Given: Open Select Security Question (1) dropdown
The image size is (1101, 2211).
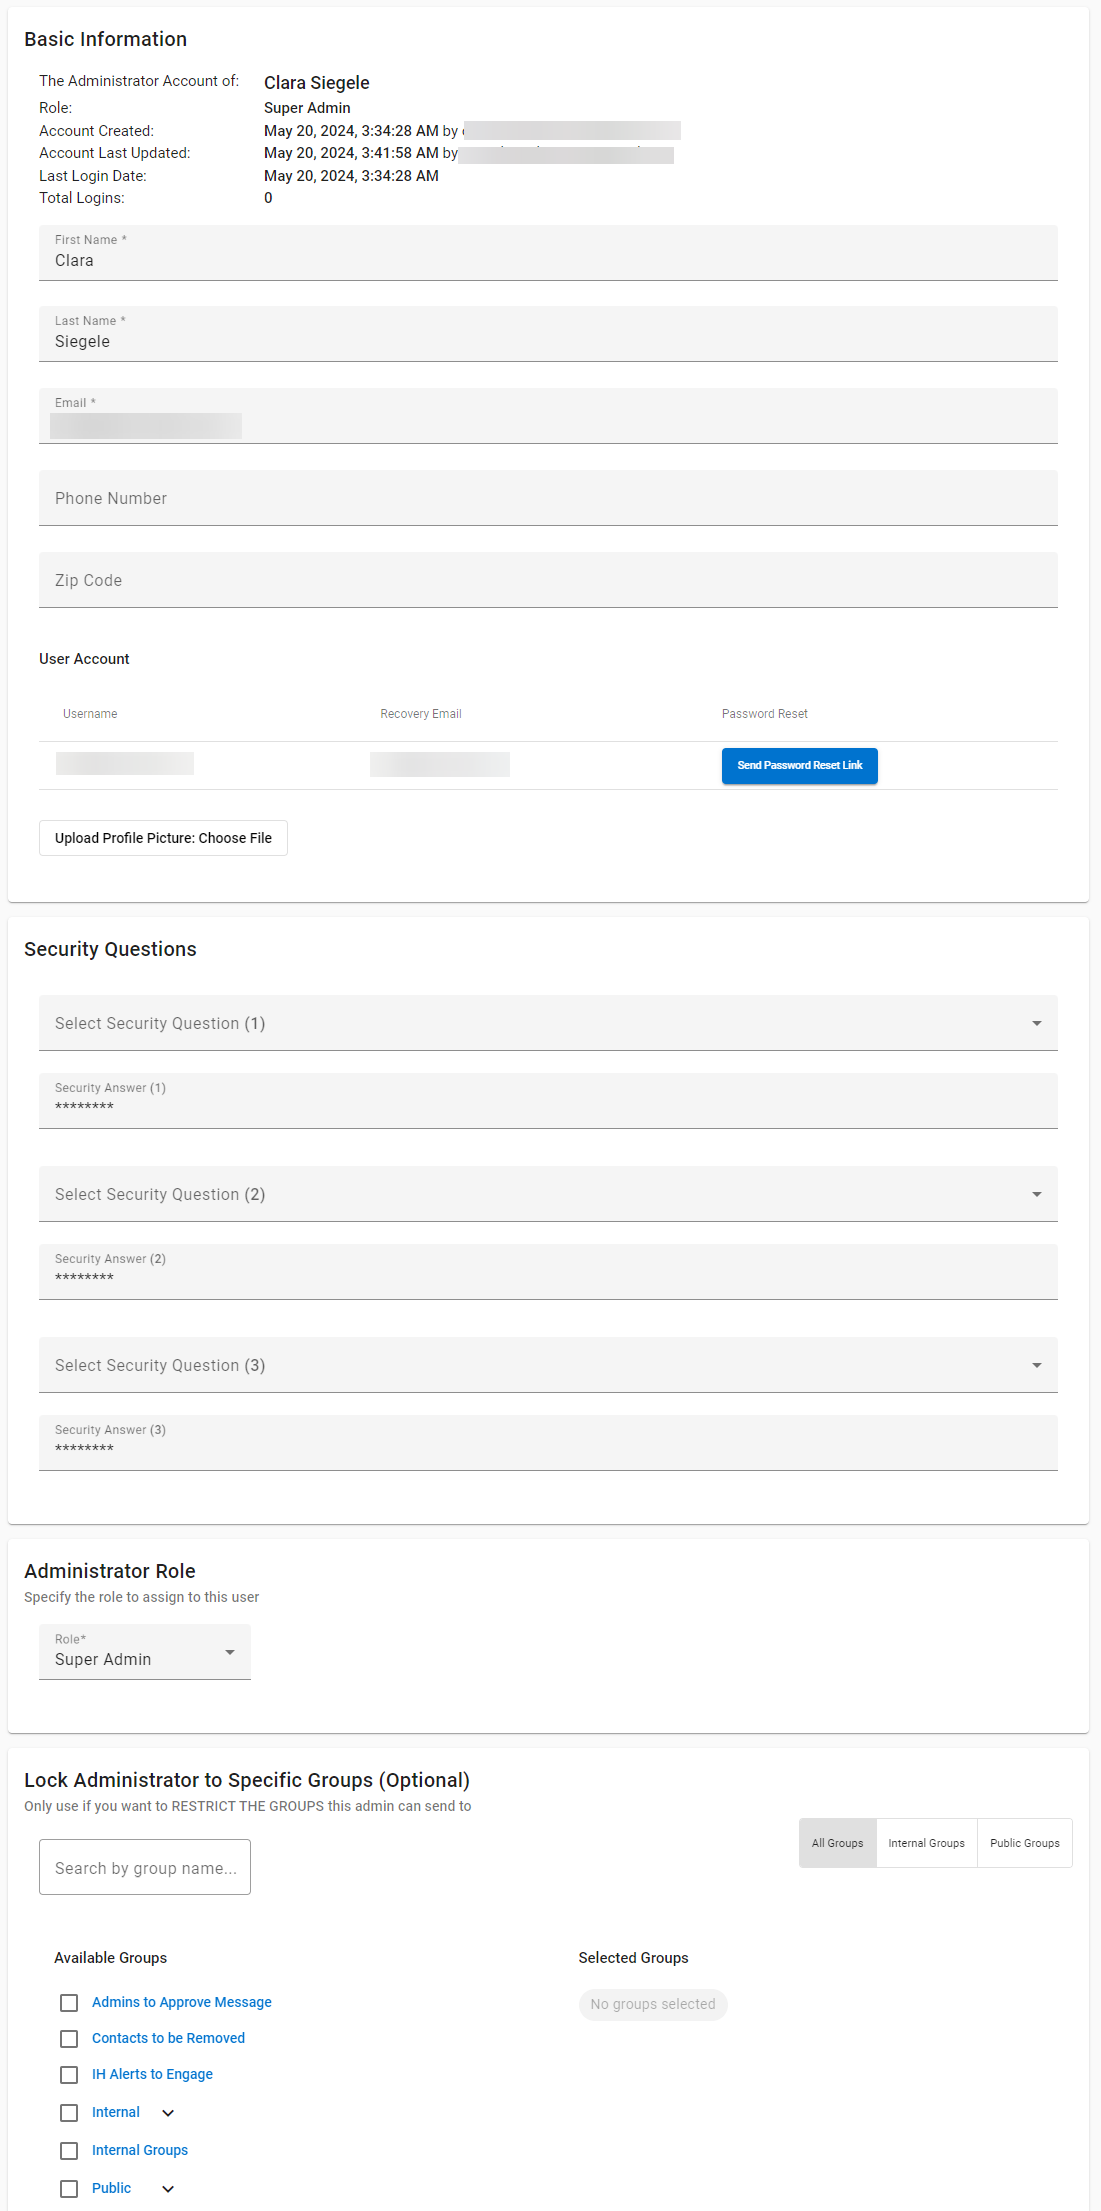Looking at the screenshot, I should (548, 1023).
